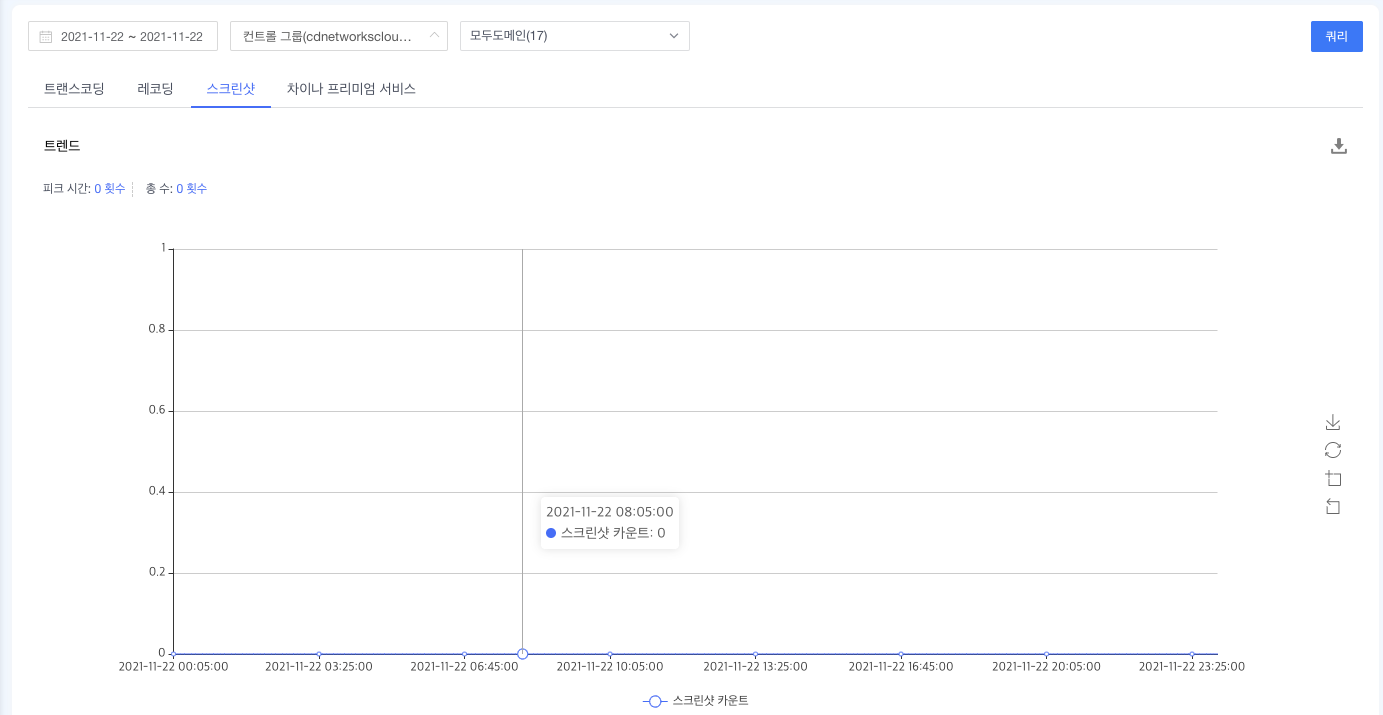Click the 총 수 0 횟수 value
The image size is (1383, 715).
pyautogui.click(x=191, y=189)
